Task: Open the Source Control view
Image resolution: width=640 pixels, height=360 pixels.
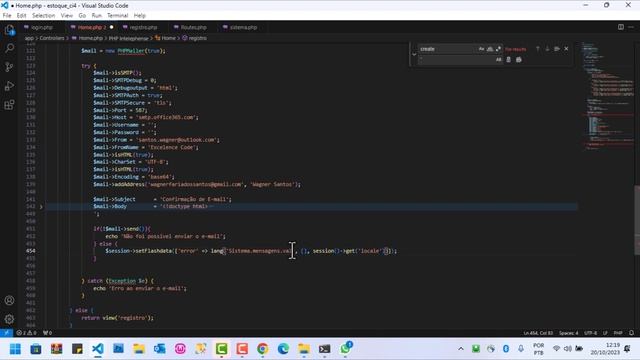Action: point(9,67)
